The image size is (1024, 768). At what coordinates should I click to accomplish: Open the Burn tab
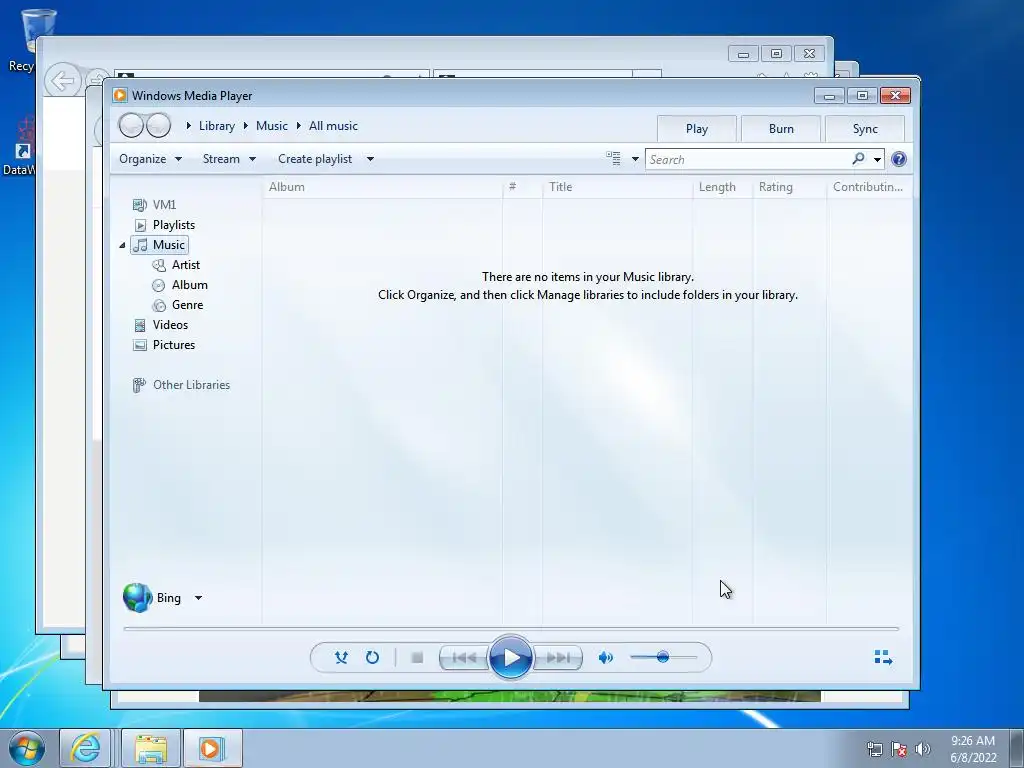coord(781,129)
